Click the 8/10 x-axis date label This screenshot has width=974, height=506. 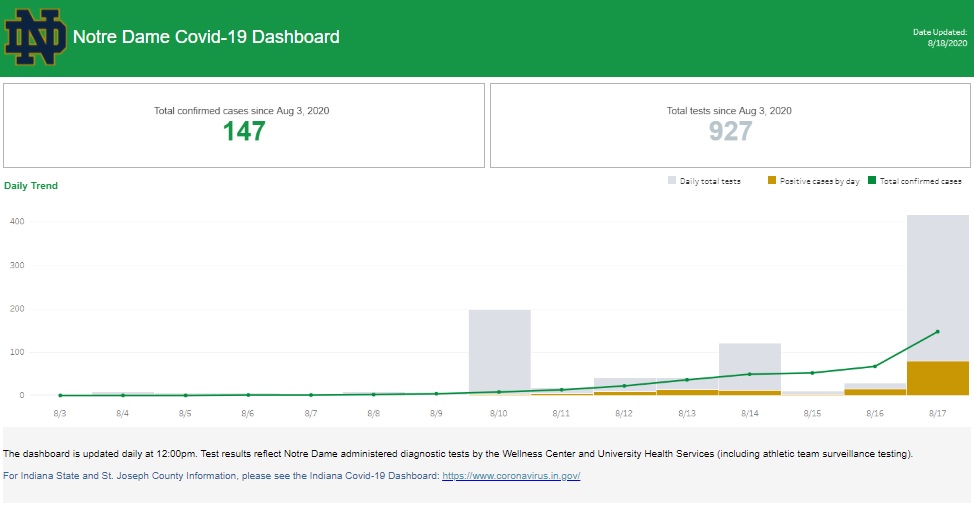click(499, 413)
